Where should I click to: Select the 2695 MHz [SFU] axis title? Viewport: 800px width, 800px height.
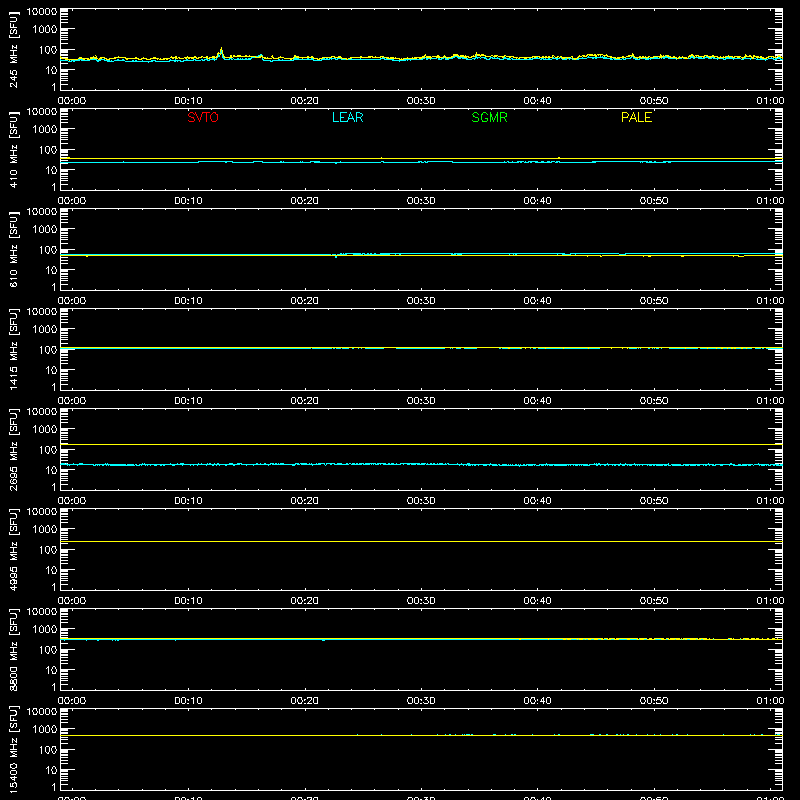point(14,449)
